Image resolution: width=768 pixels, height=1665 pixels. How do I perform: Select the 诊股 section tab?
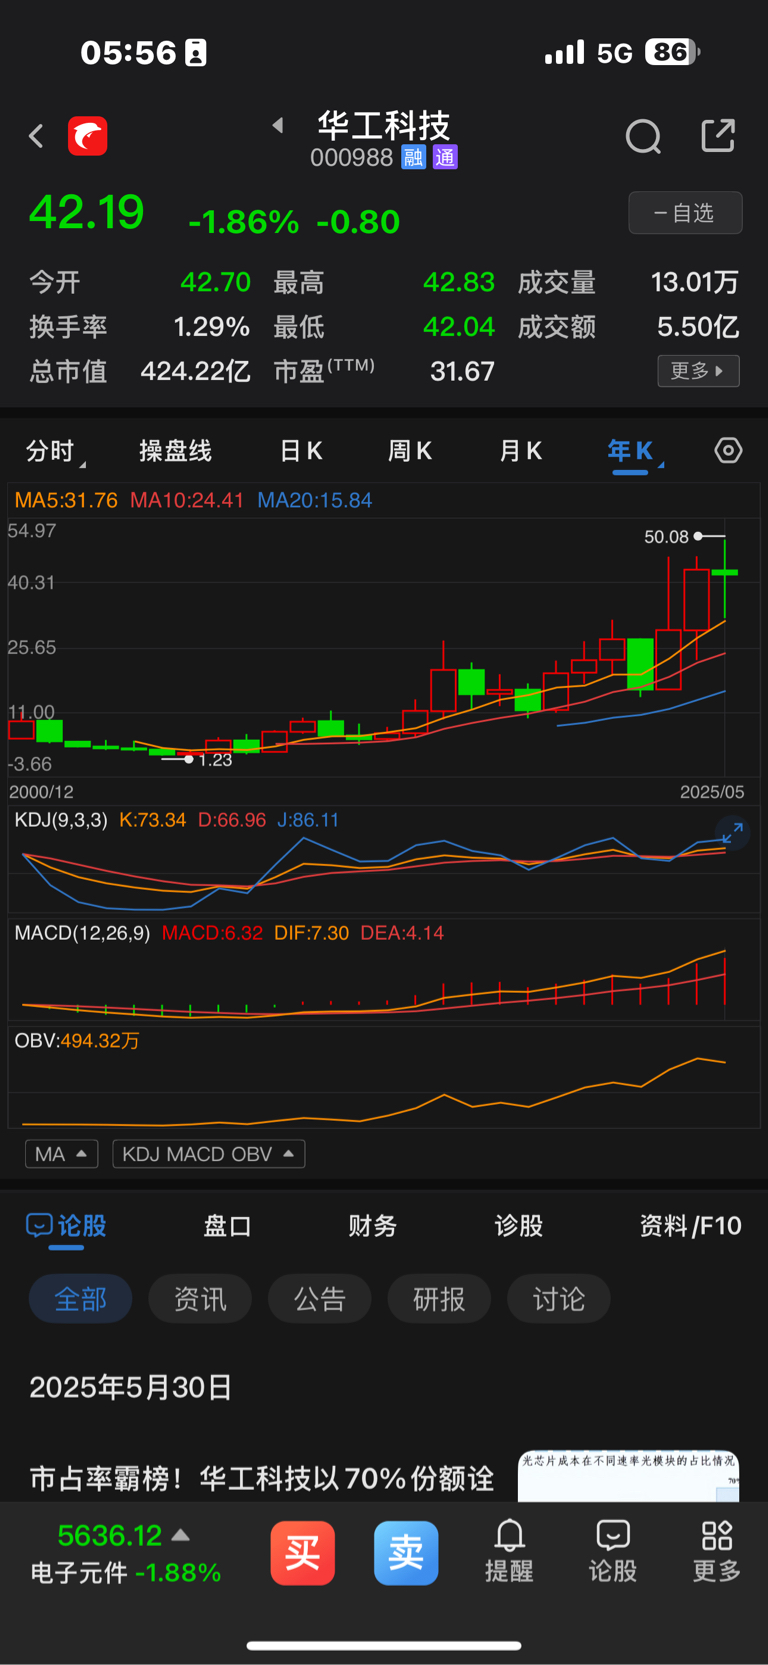pyautogui.click(x=519, y=1226)
